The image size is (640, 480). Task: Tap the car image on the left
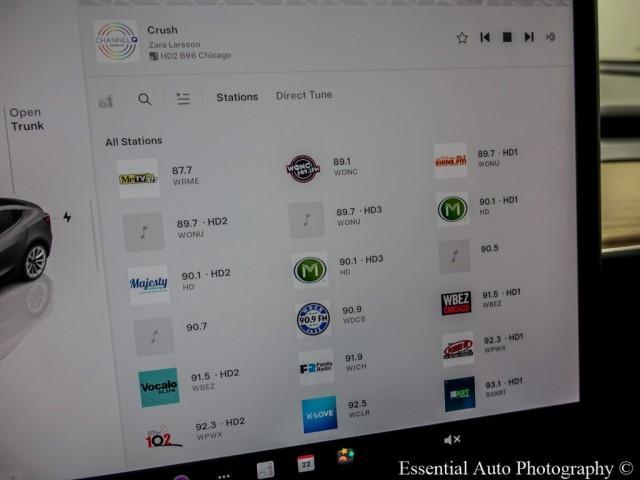pos(24,241)
